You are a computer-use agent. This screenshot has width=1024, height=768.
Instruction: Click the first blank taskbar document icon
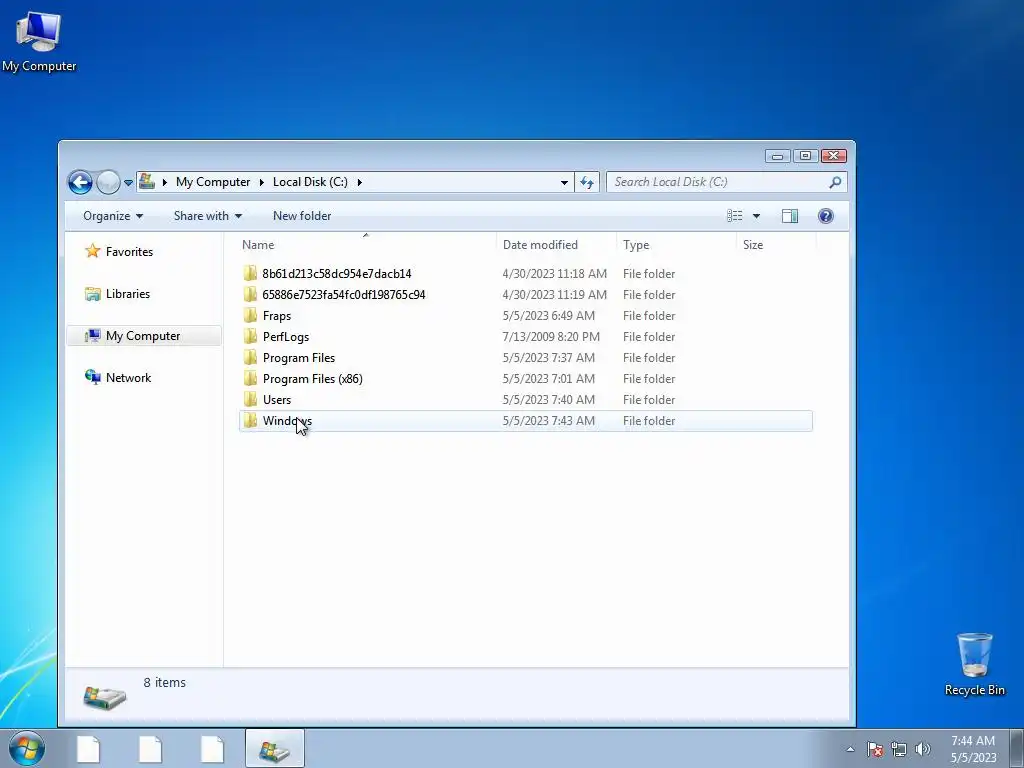click(88, 748)
